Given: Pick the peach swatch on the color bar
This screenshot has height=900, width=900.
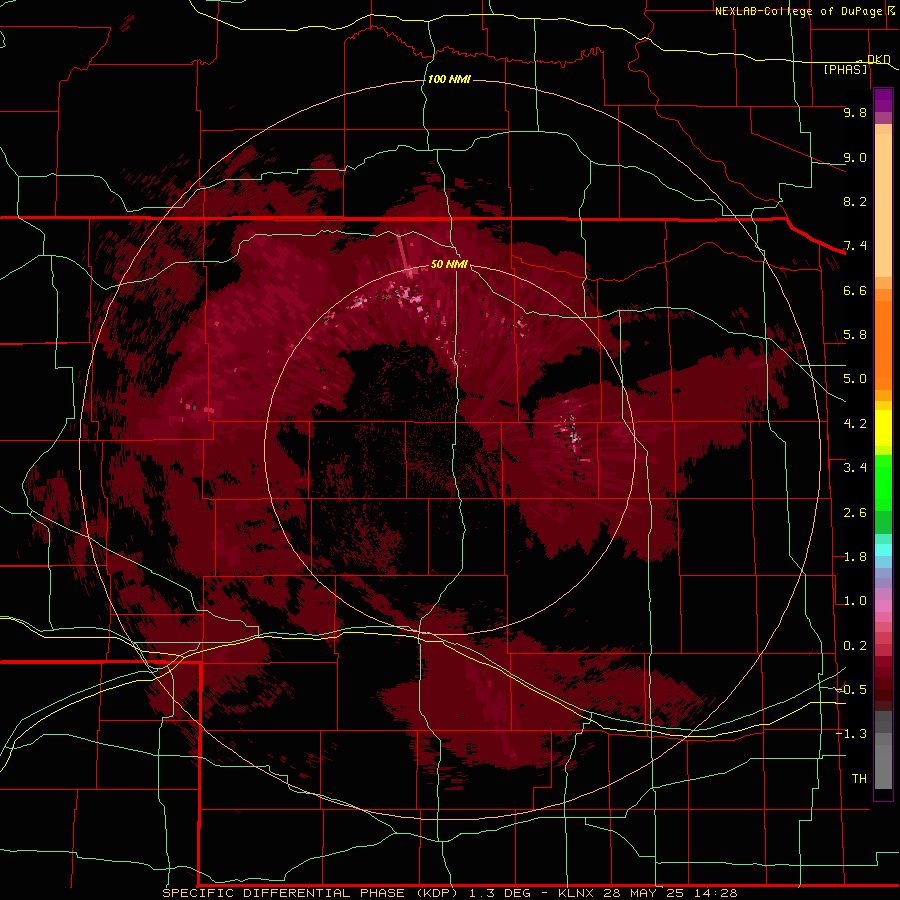Looking at the screenshot, I should point(883,204).
